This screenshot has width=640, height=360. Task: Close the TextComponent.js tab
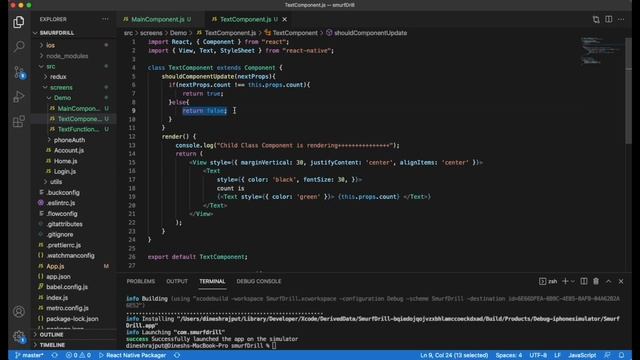point(284,19)
